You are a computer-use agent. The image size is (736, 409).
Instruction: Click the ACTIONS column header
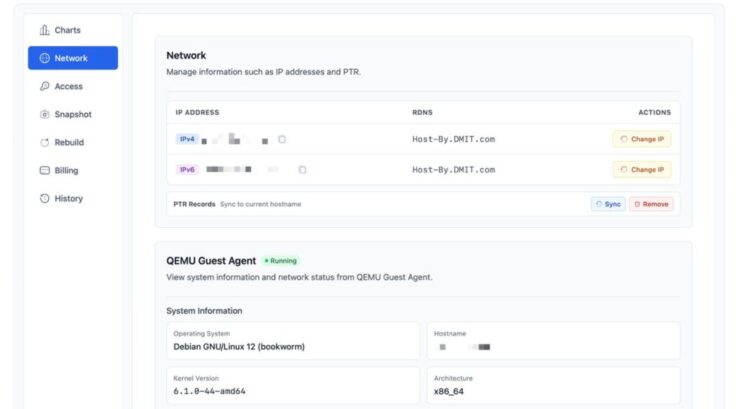654,113
